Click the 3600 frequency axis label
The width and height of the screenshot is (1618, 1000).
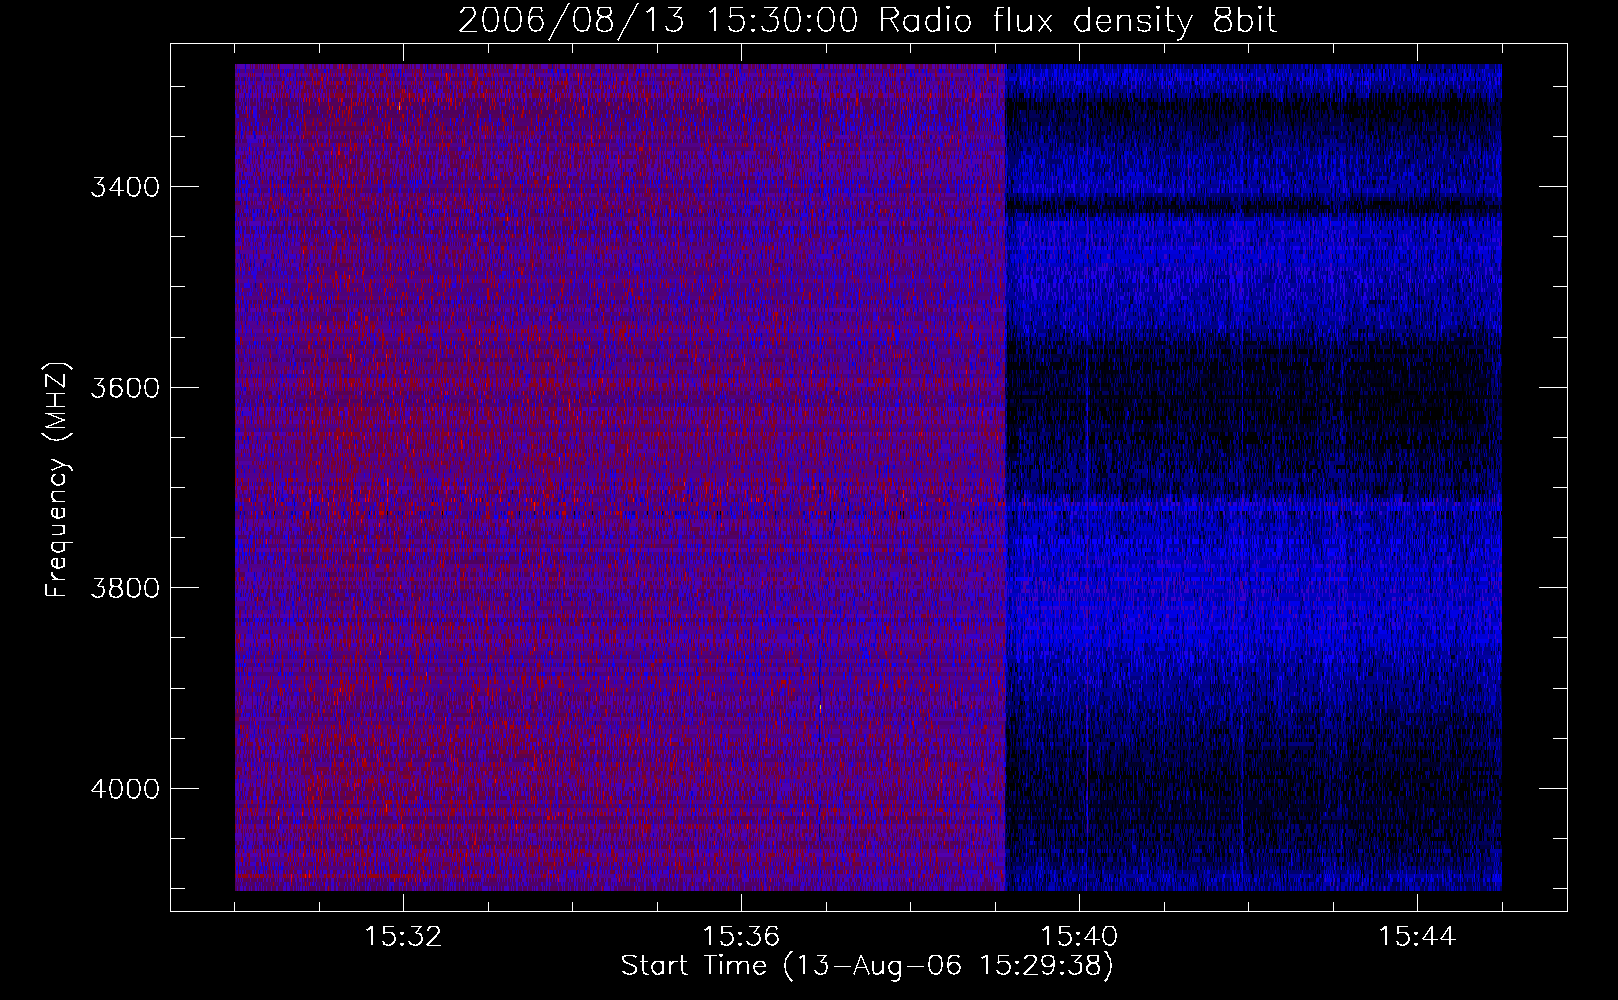pos(125,387)
